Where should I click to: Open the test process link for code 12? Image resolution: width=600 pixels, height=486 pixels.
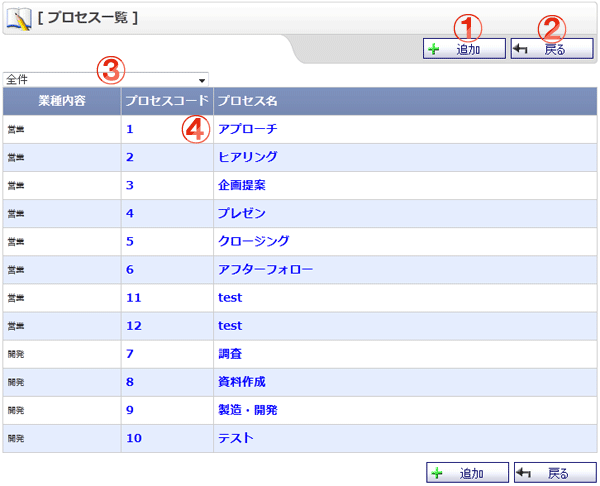tap(230, 326)
